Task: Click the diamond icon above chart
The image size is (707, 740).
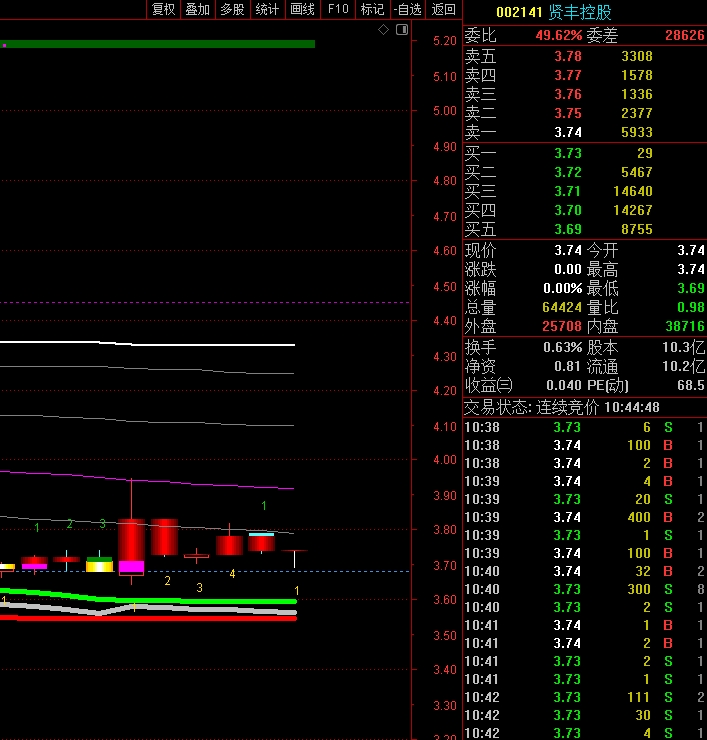Action: (x=383, y=30)
